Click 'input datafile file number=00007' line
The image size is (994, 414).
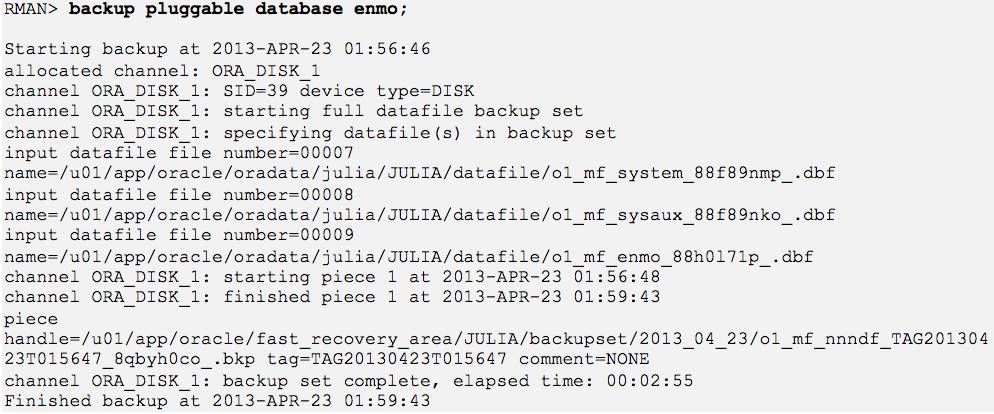click(179, 153)
